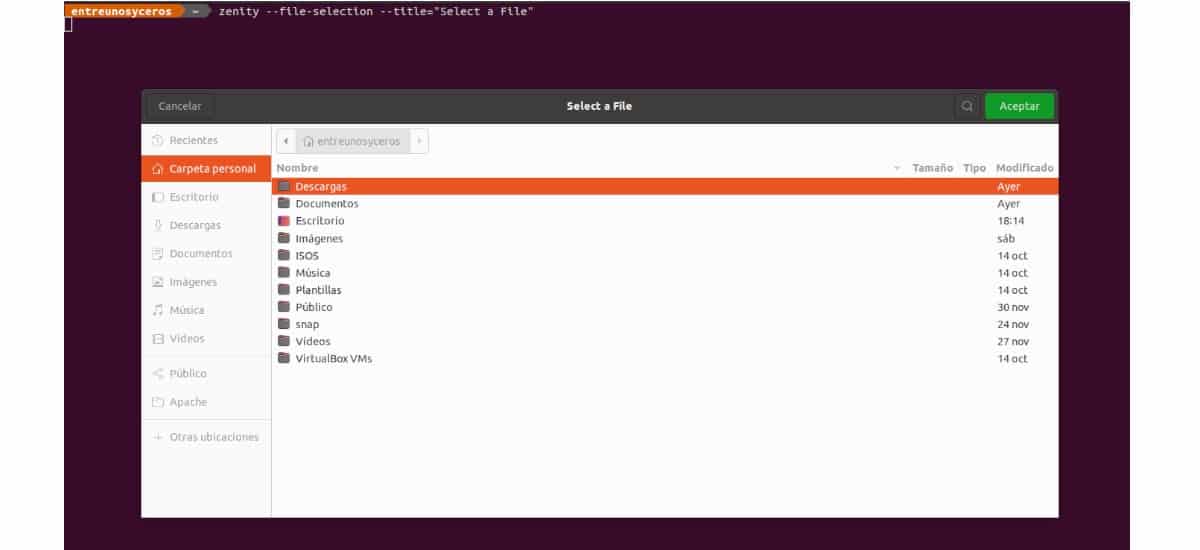
Task: Sort by the Nombre column header
Action: [298, 168]
